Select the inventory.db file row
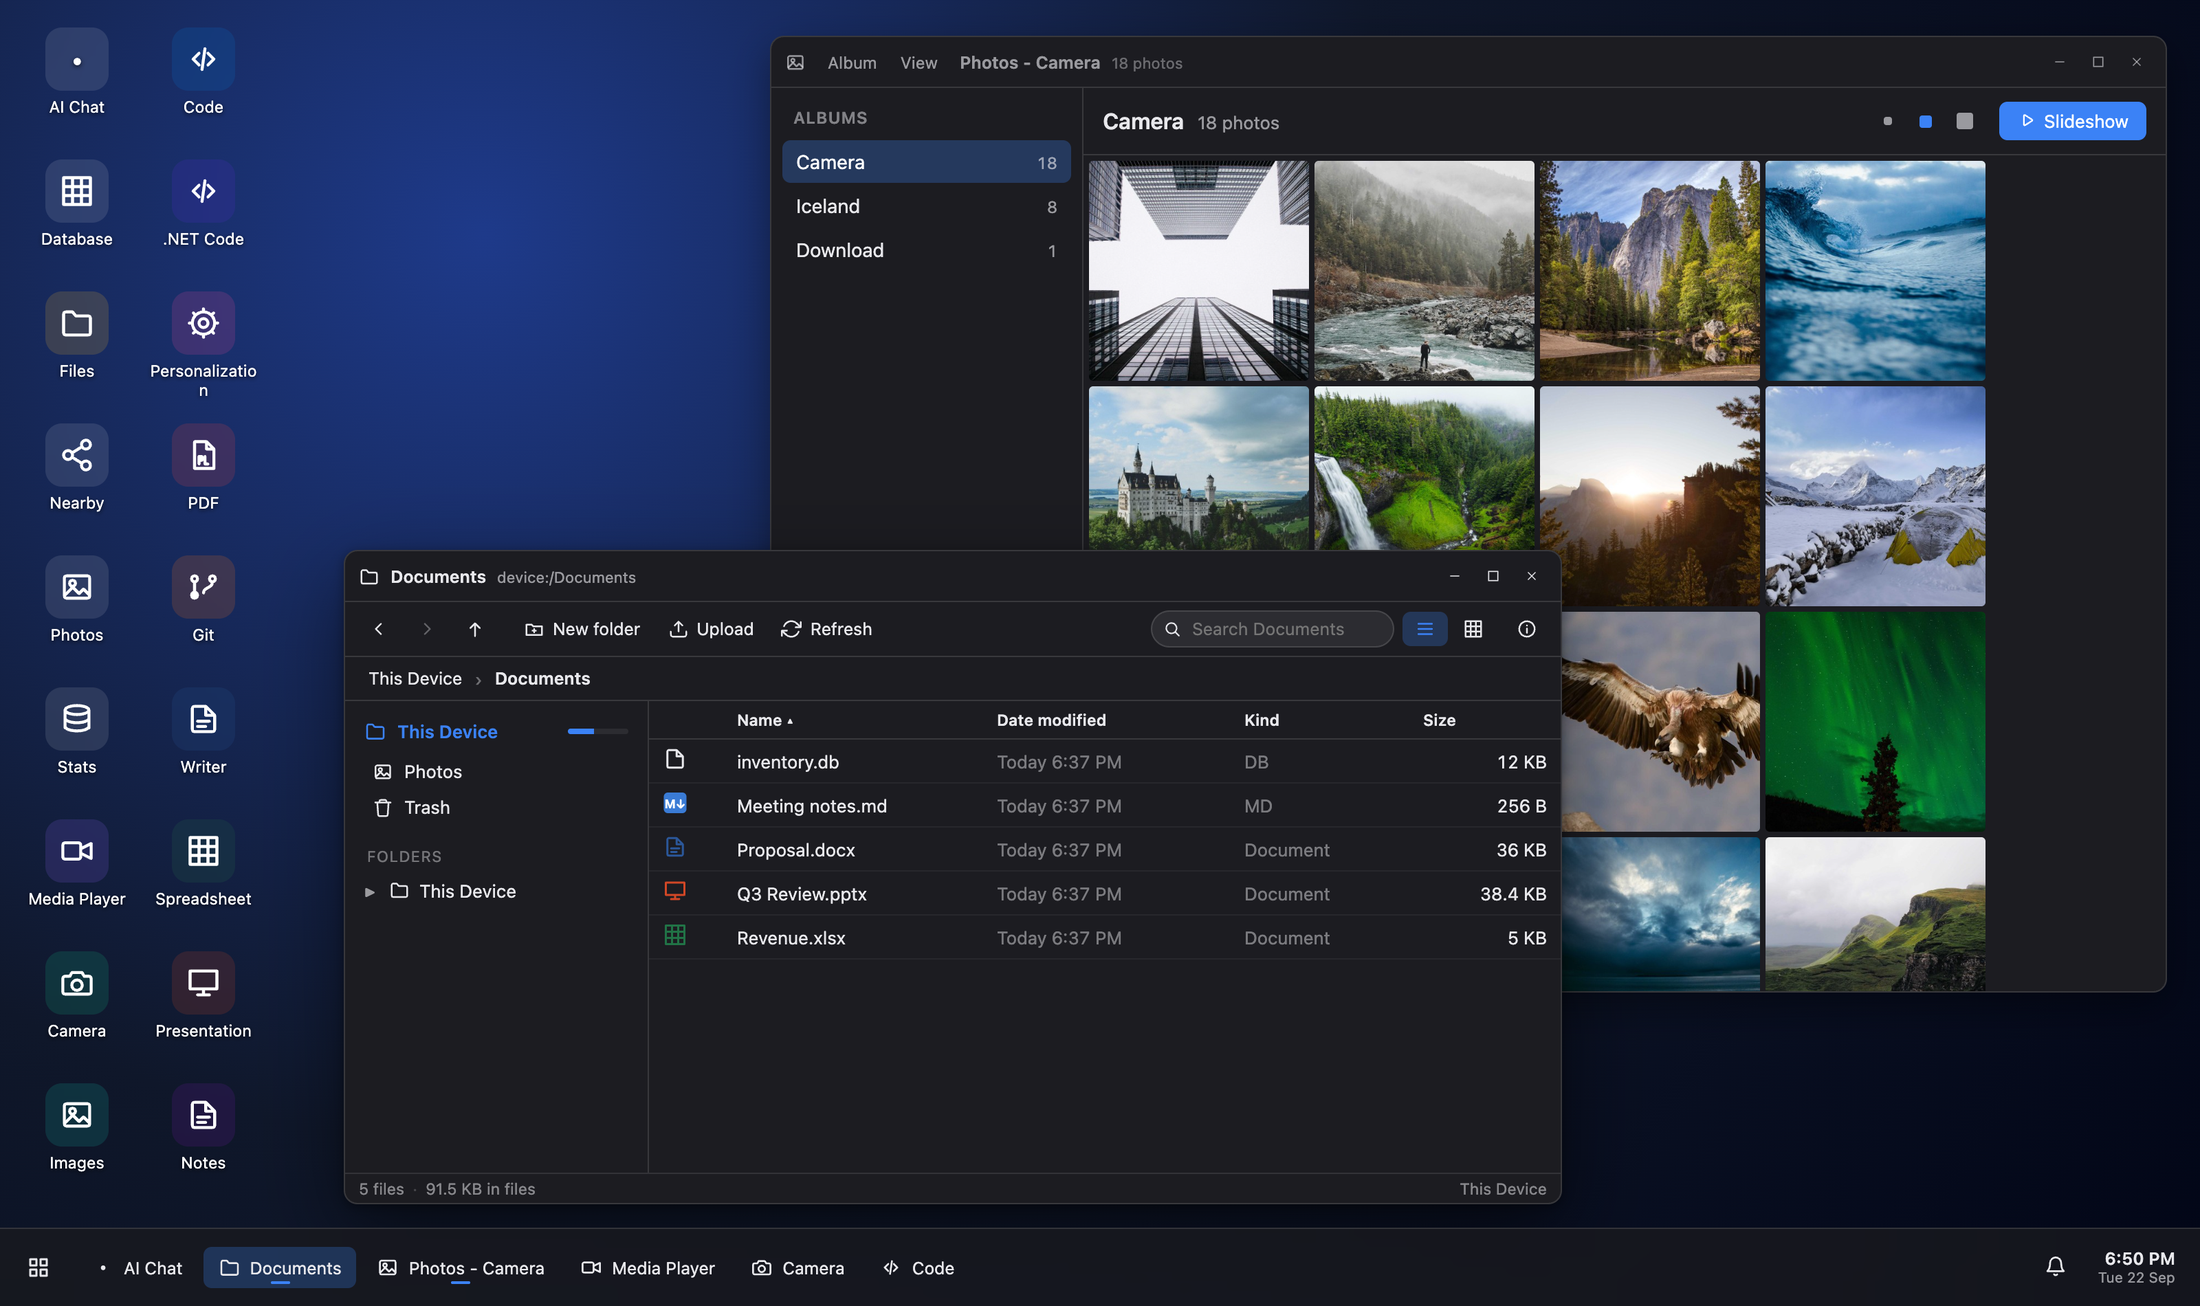The height and width of the screenshot is (1306, 2200). (1104, 762)
